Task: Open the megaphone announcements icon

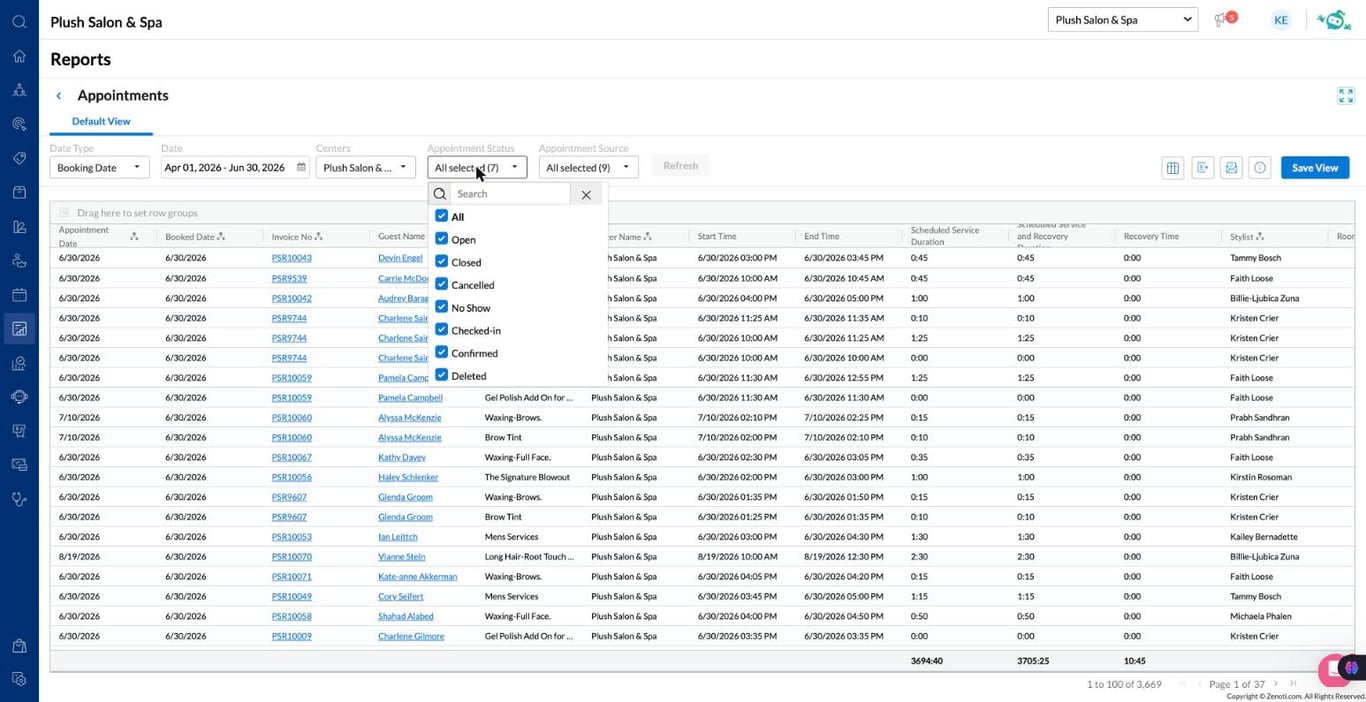Action: tap(1221, 20)
